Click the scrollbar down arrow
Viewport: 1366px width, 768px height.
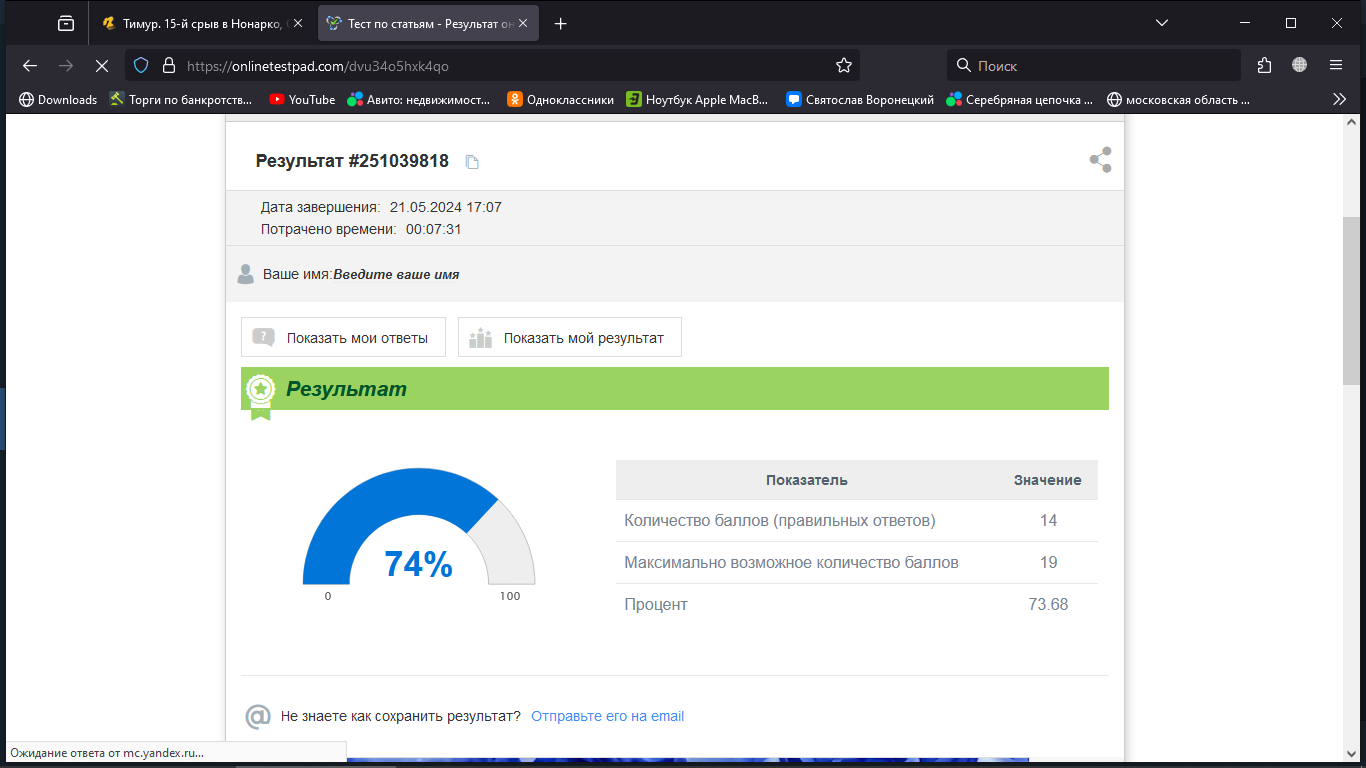tap(1351, 753)
